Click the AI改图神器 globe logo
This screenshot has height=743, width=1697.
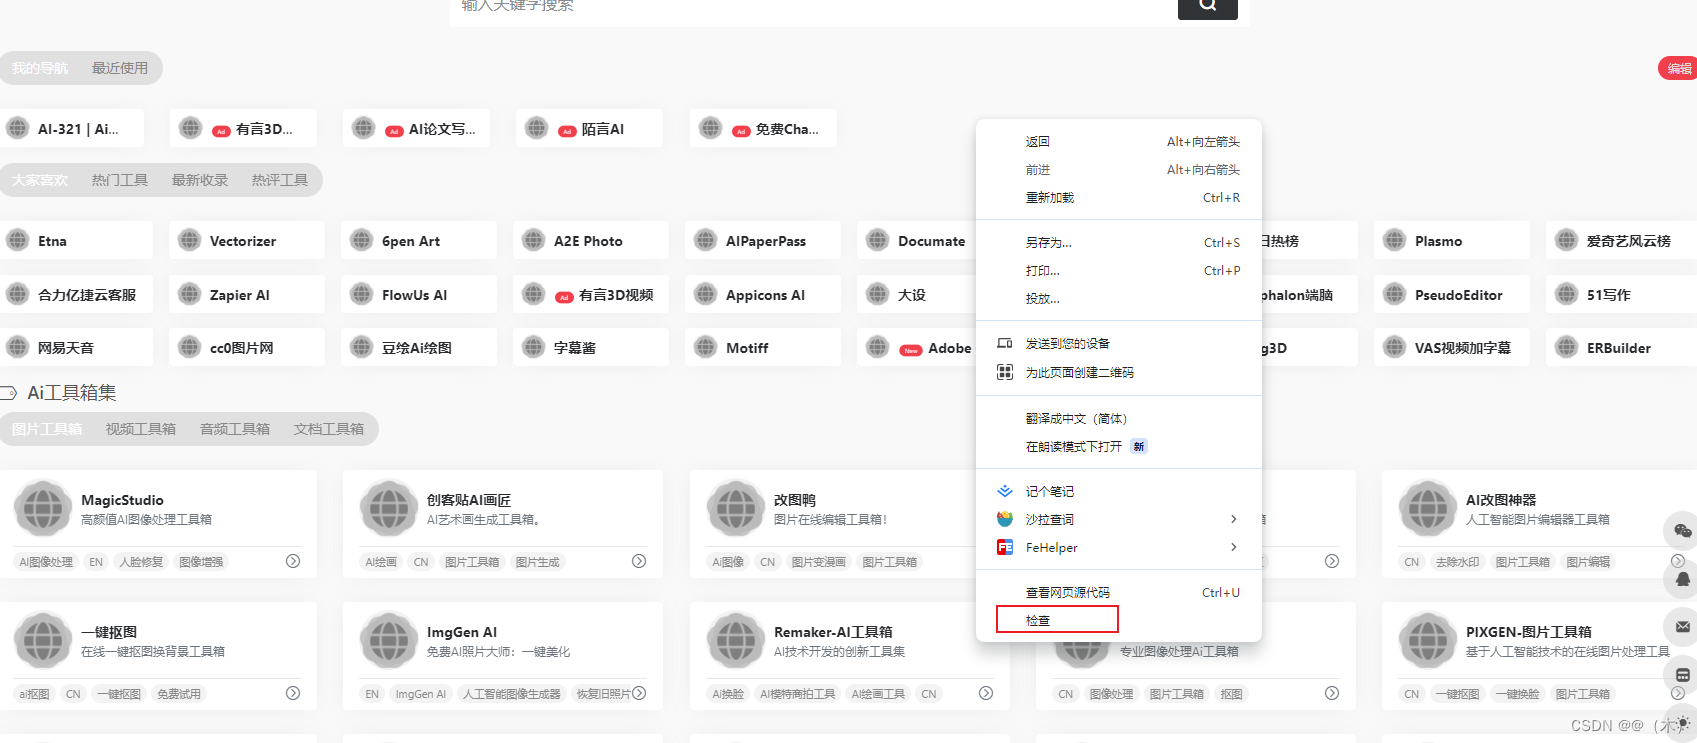[1428, 508]
